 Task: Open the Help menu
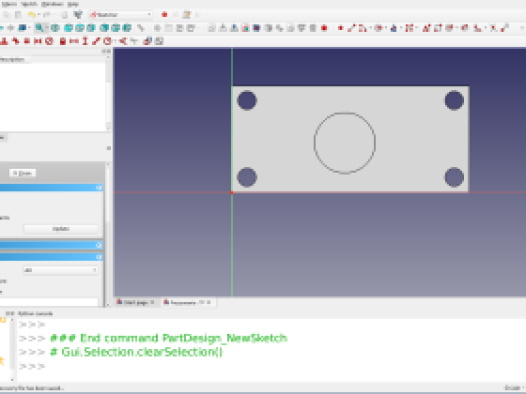point(73,4)
